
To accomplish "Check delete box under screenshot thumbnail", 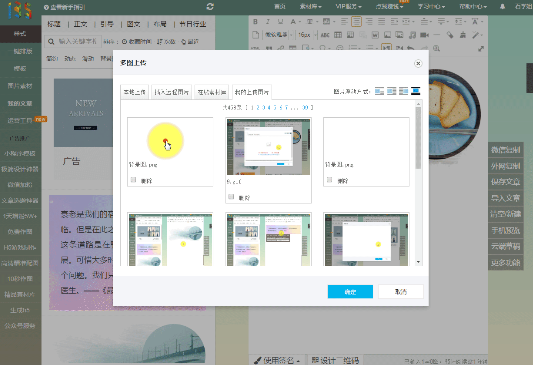I will click(231, 197).
